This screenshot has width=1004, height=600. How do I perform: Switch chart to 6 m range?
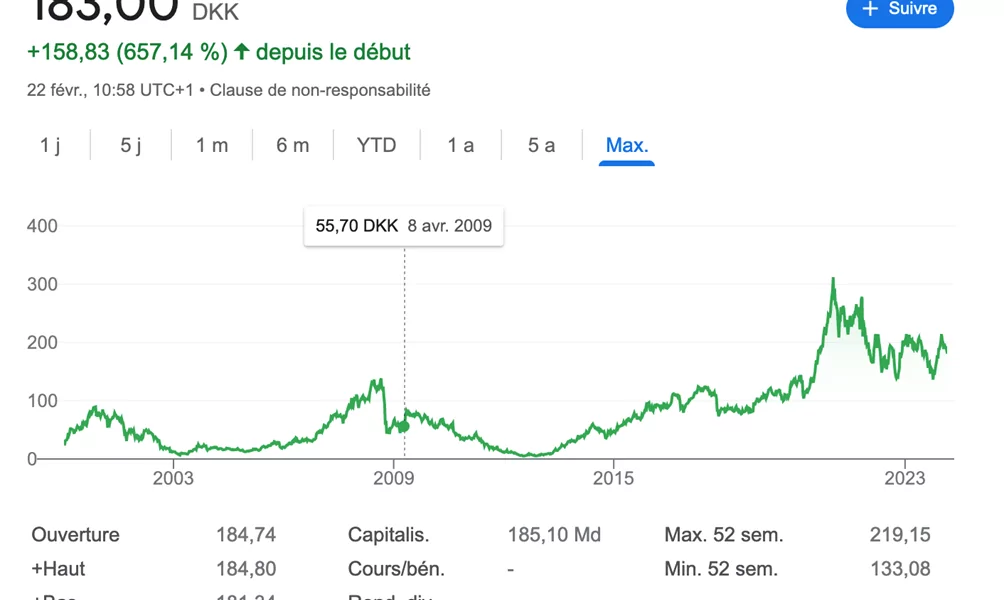293,145
